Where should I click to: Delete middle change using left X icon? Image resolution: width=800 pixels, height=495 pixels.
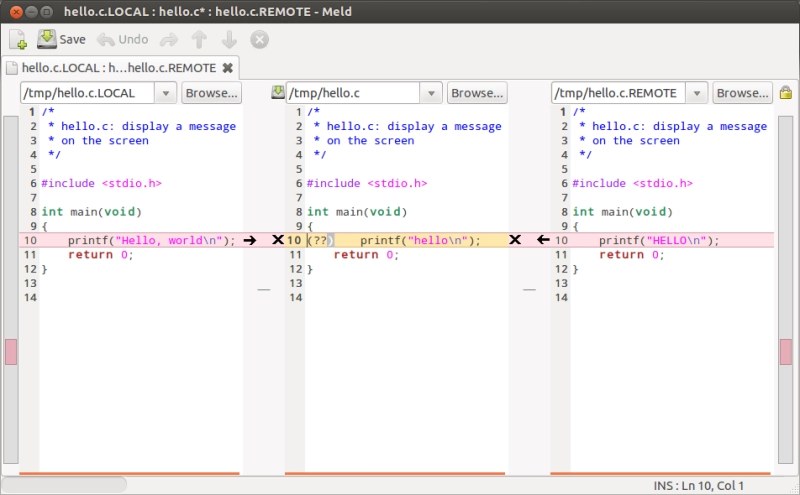278,240
